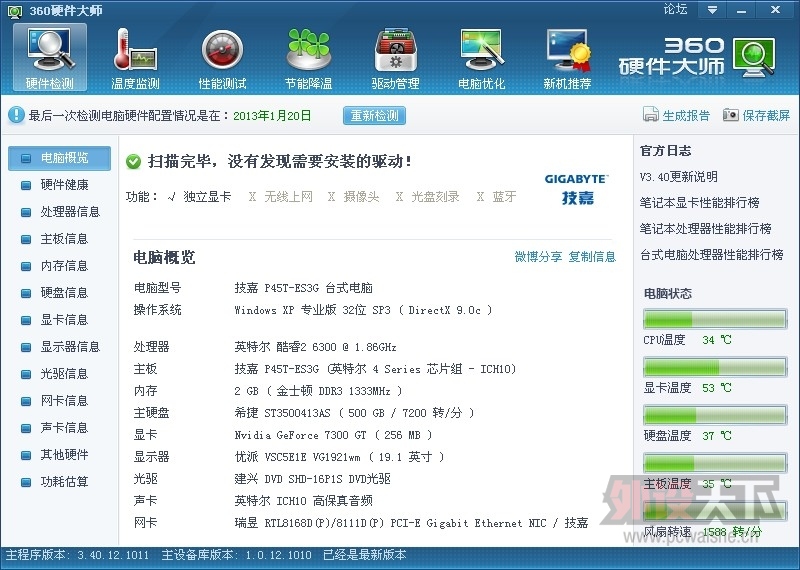800x570 pixels.
Task: Click the 英特尔 ICH10 高保真音频 text
Action: [304, 501]
